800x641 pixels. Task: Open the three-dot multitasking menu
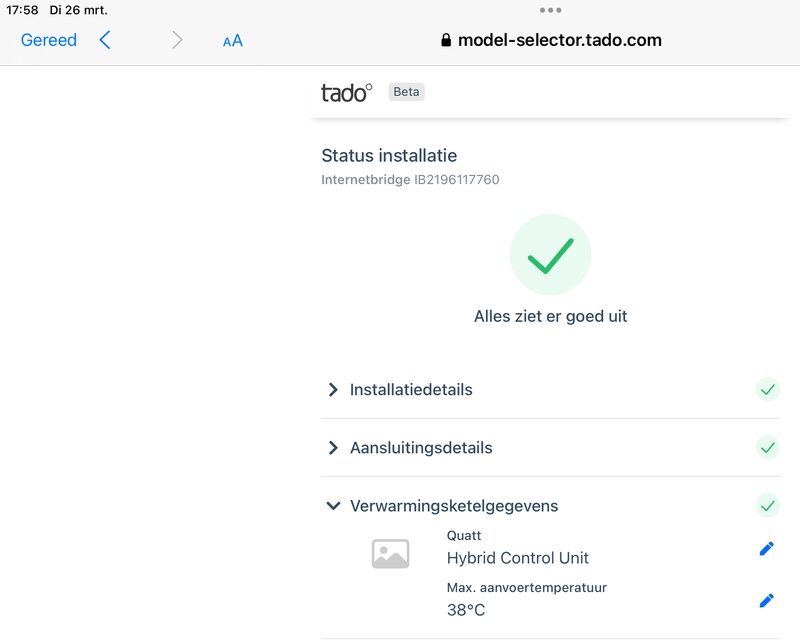pyautogui.click(x=550, y=10)
